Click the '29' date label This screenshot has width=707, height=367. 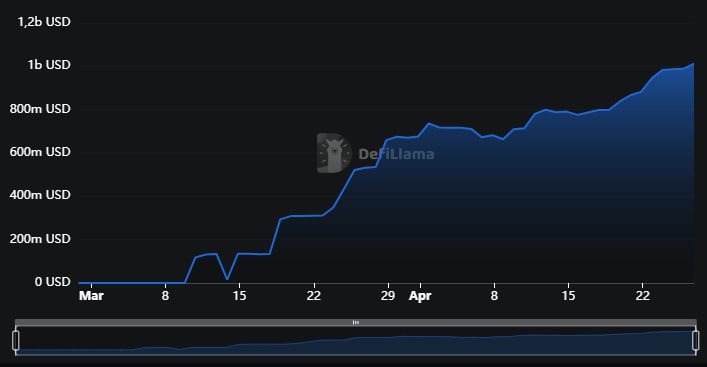tap(388, 296)
